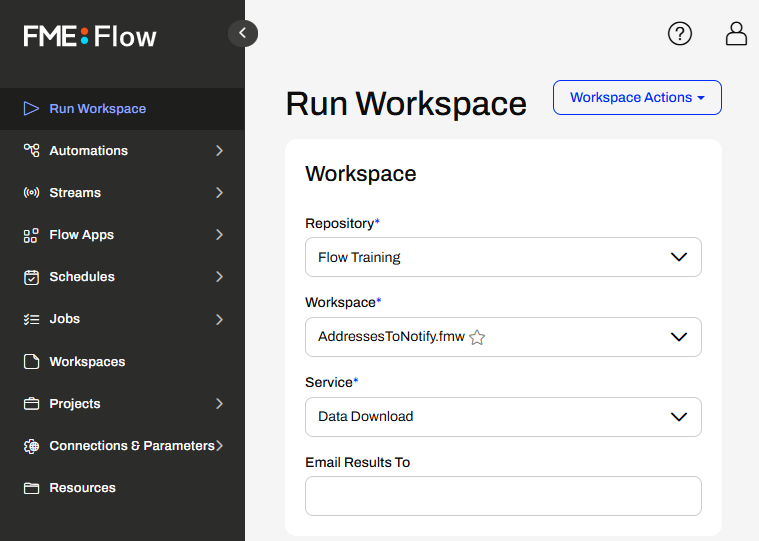This screenshot has height=541, width=759.
Task: Expand the Connections & Parameters chevron
Action: click(x=219, y=446)
